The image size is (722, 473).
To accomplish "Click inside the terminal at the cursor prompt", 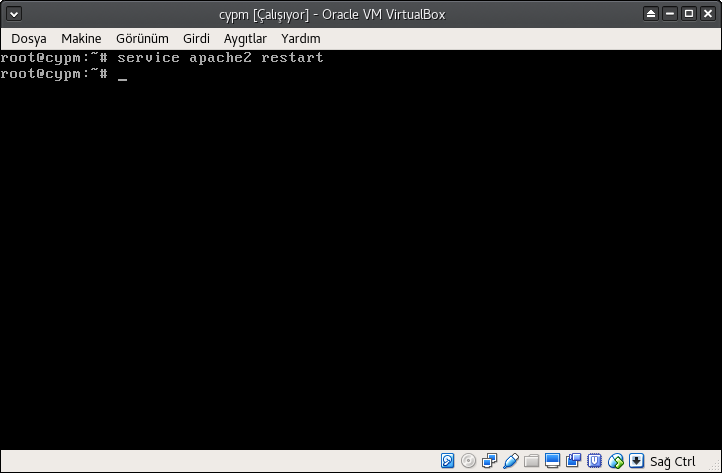I will [x=122, y=75].
